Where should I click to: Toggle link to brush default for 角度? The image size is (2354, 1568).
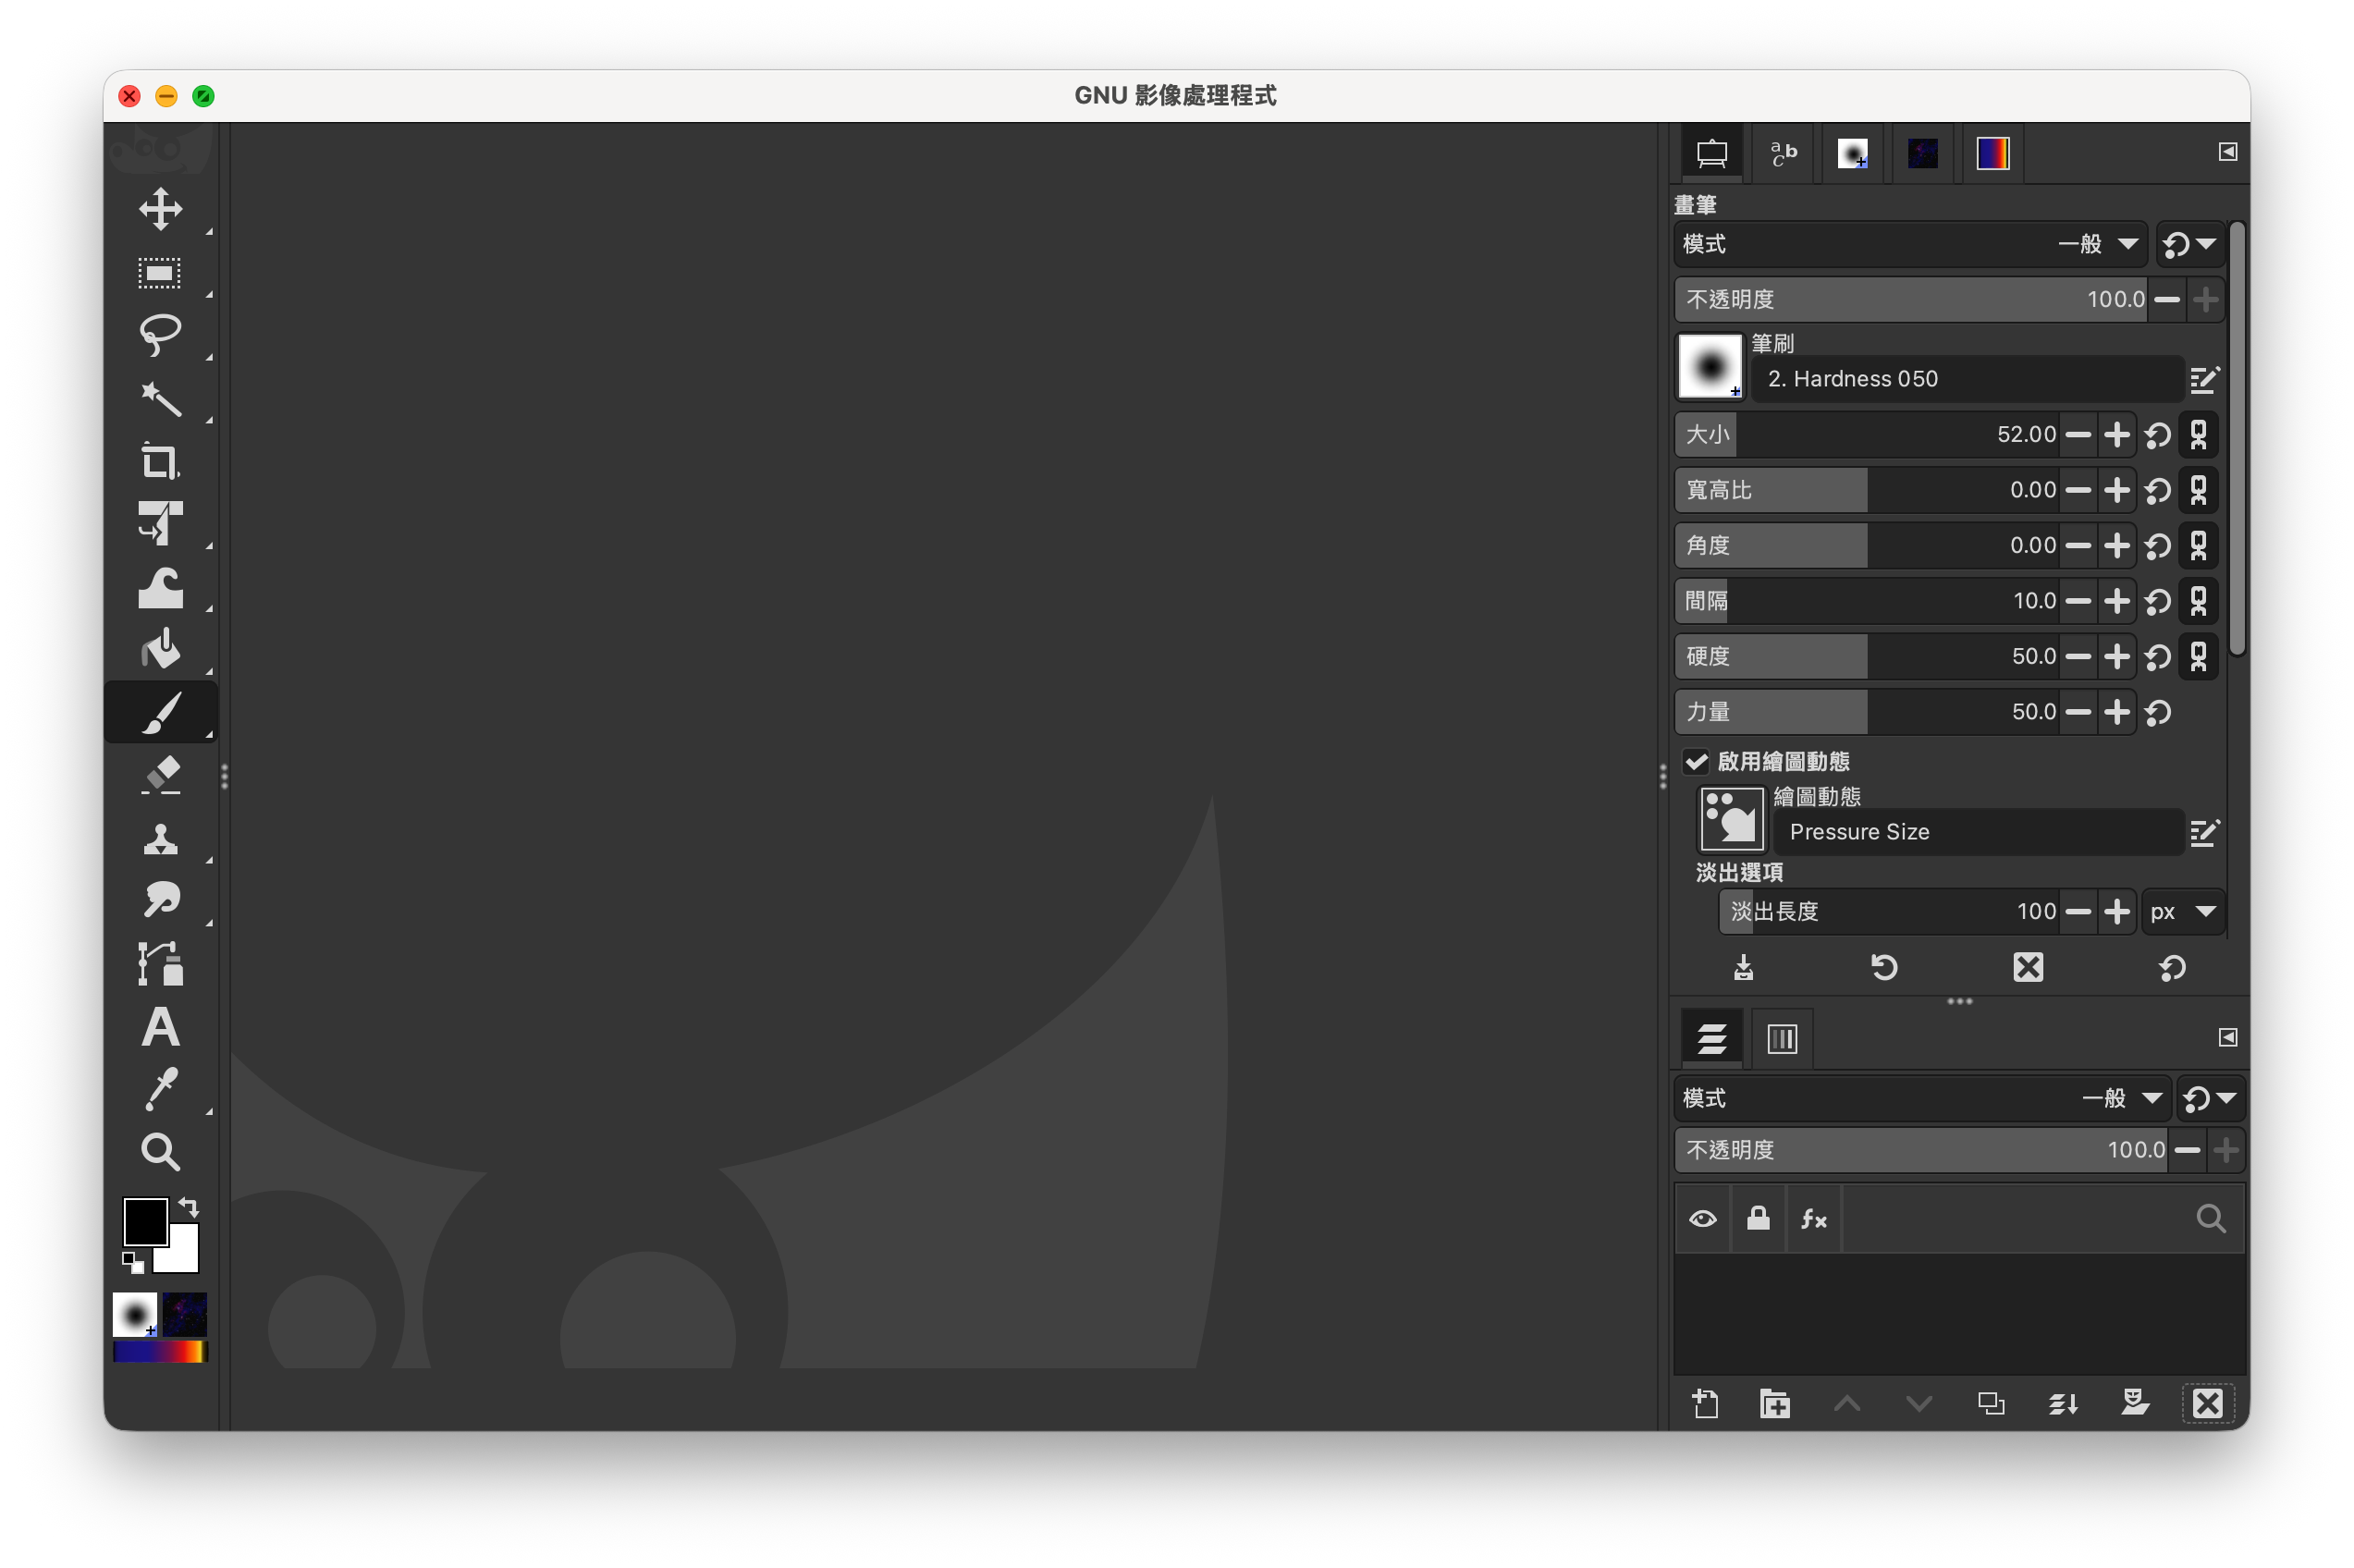click(2198, 545)
